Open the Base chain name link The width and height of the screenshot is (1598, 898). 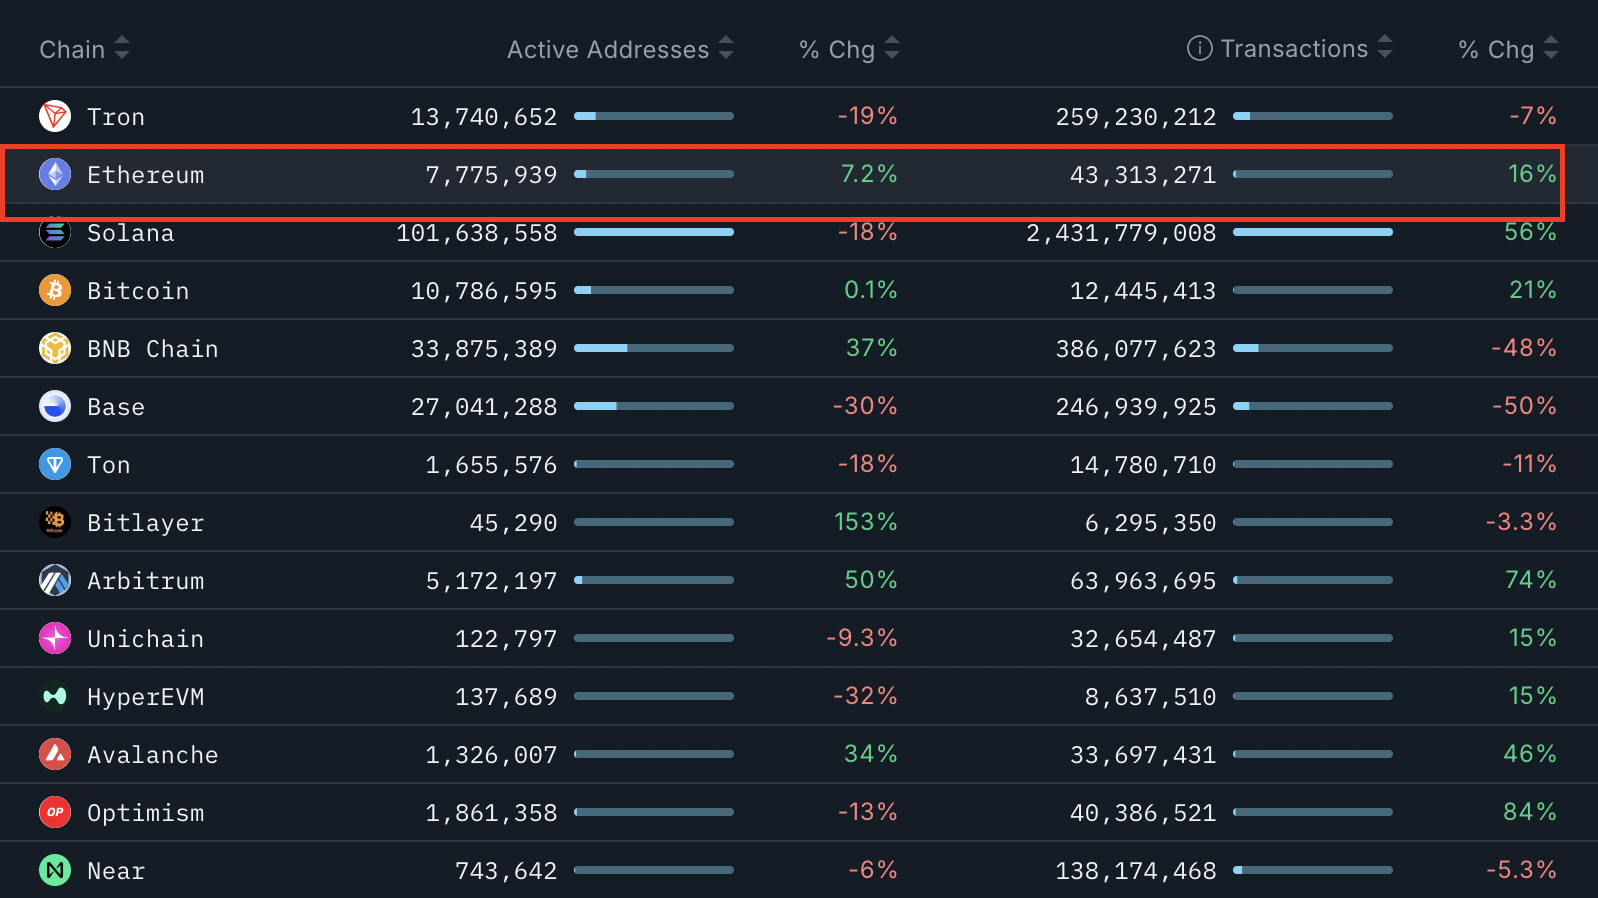[116, 407]
